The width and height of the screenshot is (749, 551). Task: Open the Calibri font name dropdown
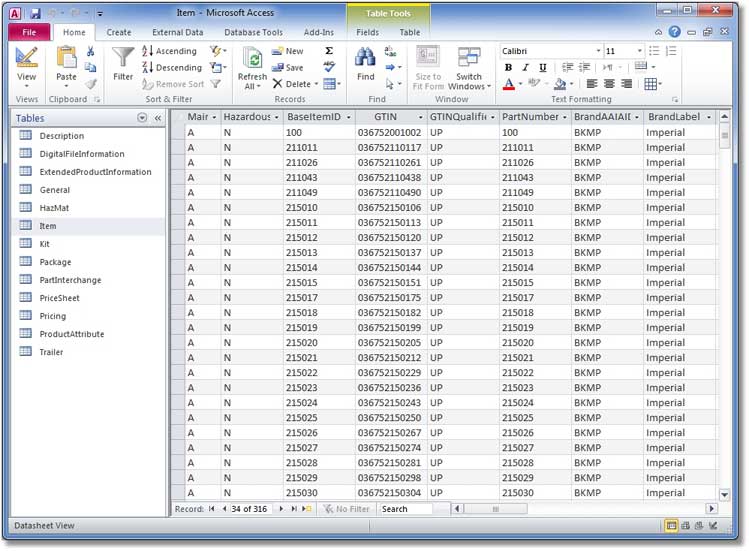(598, 51)
